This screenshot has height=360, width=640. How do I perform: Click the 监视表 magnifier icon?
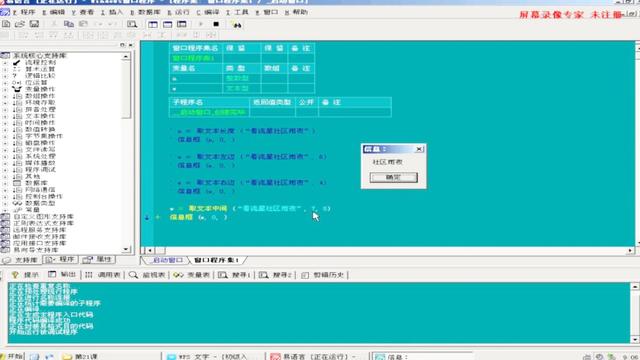click(x=133, y=275)
